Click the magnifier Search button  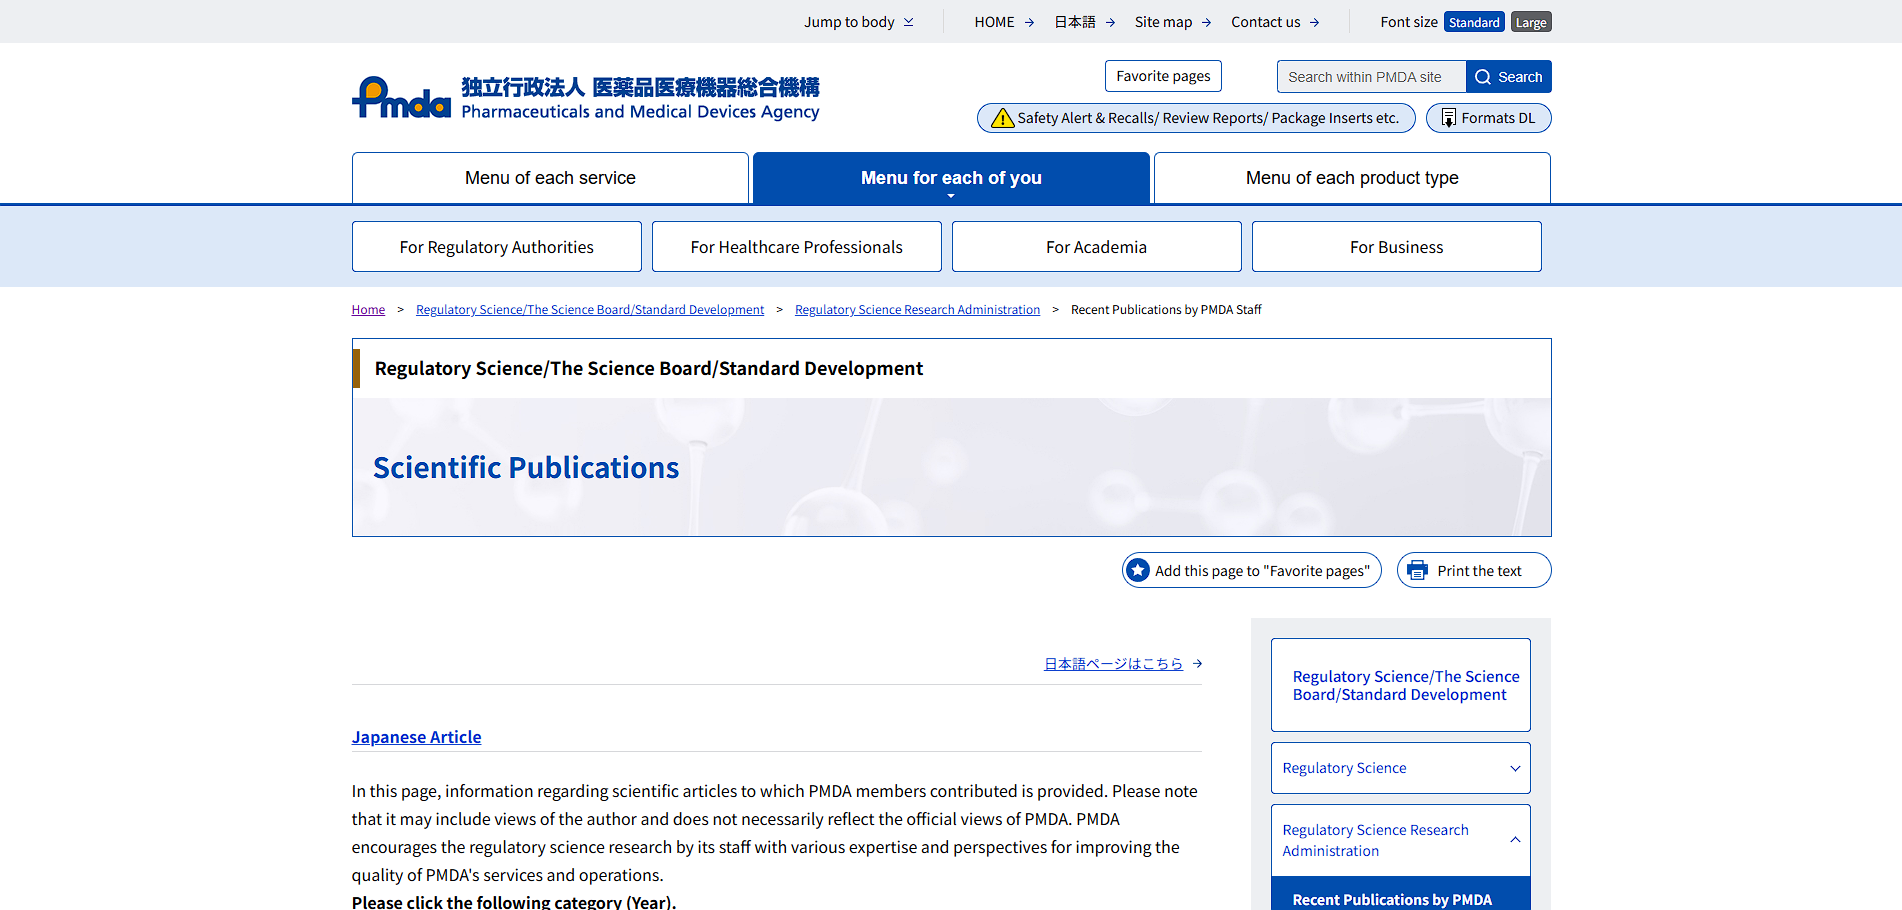tap(1508, 77)
